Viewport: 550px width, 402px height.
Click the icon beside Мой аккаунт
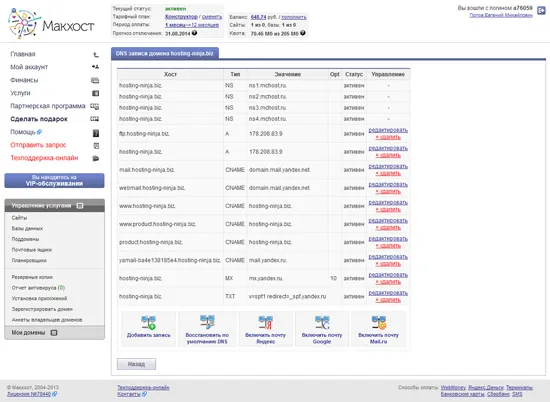[x=95, y=67]
